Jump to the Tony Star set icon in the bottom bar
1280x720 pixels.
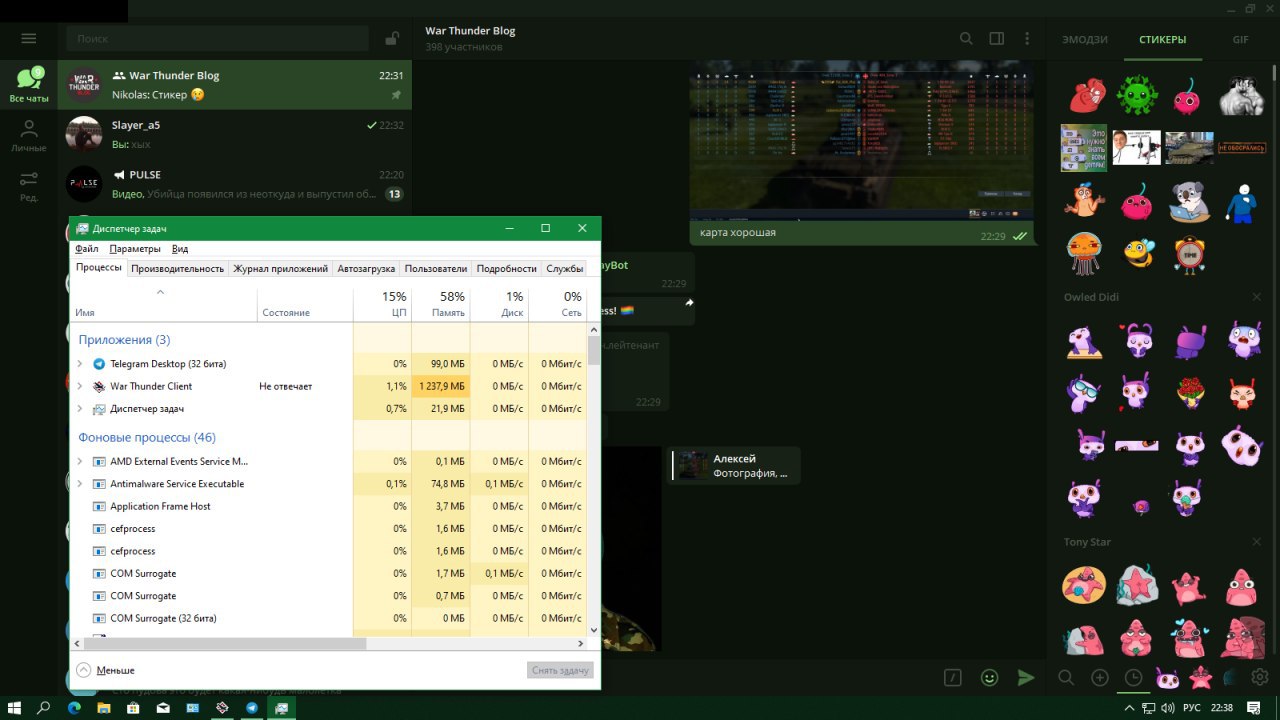(1200, 678)
